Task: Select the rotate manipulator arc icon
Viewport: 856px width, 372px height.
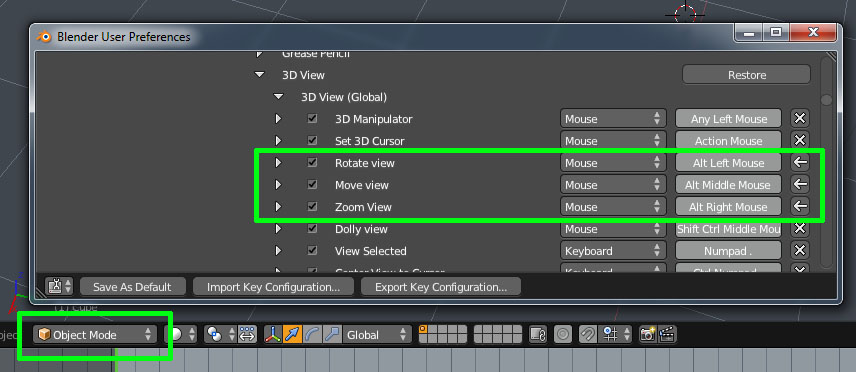Action: point(312,334)
